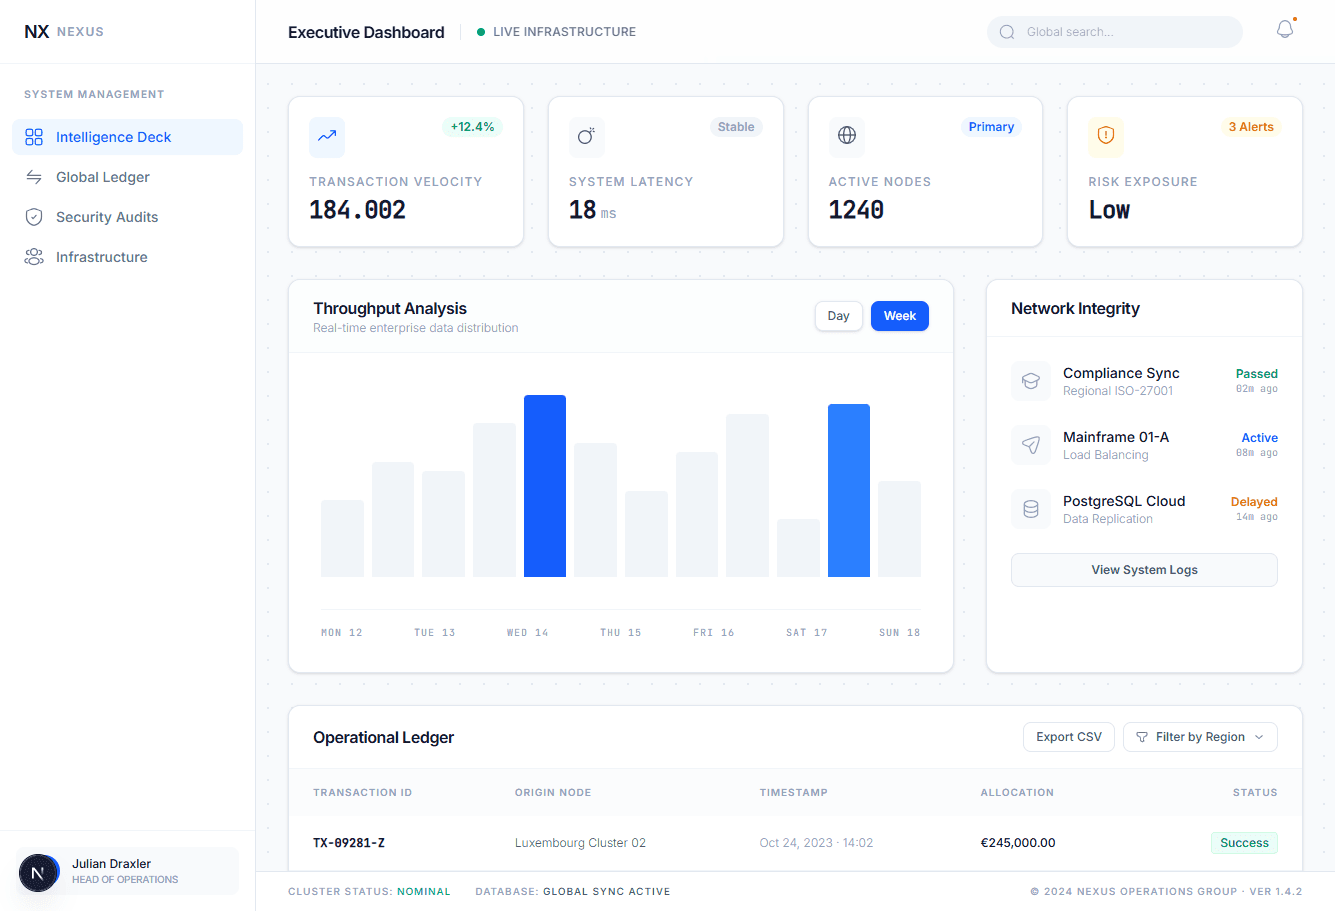This screenshot has width=1335, height=911.
Task: Enable the Week throughput view
Action: 899,316
